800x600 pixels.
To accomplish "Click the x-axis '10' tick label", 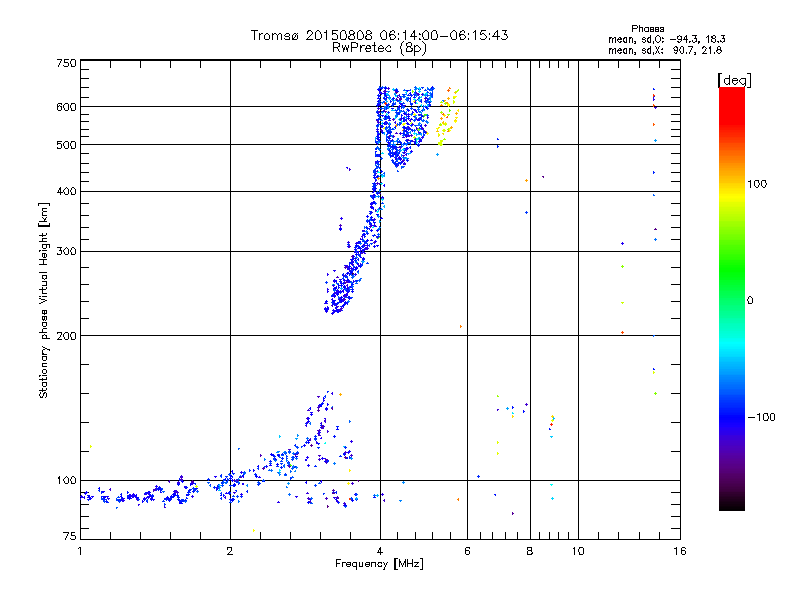I will click(x=578, y=551).
